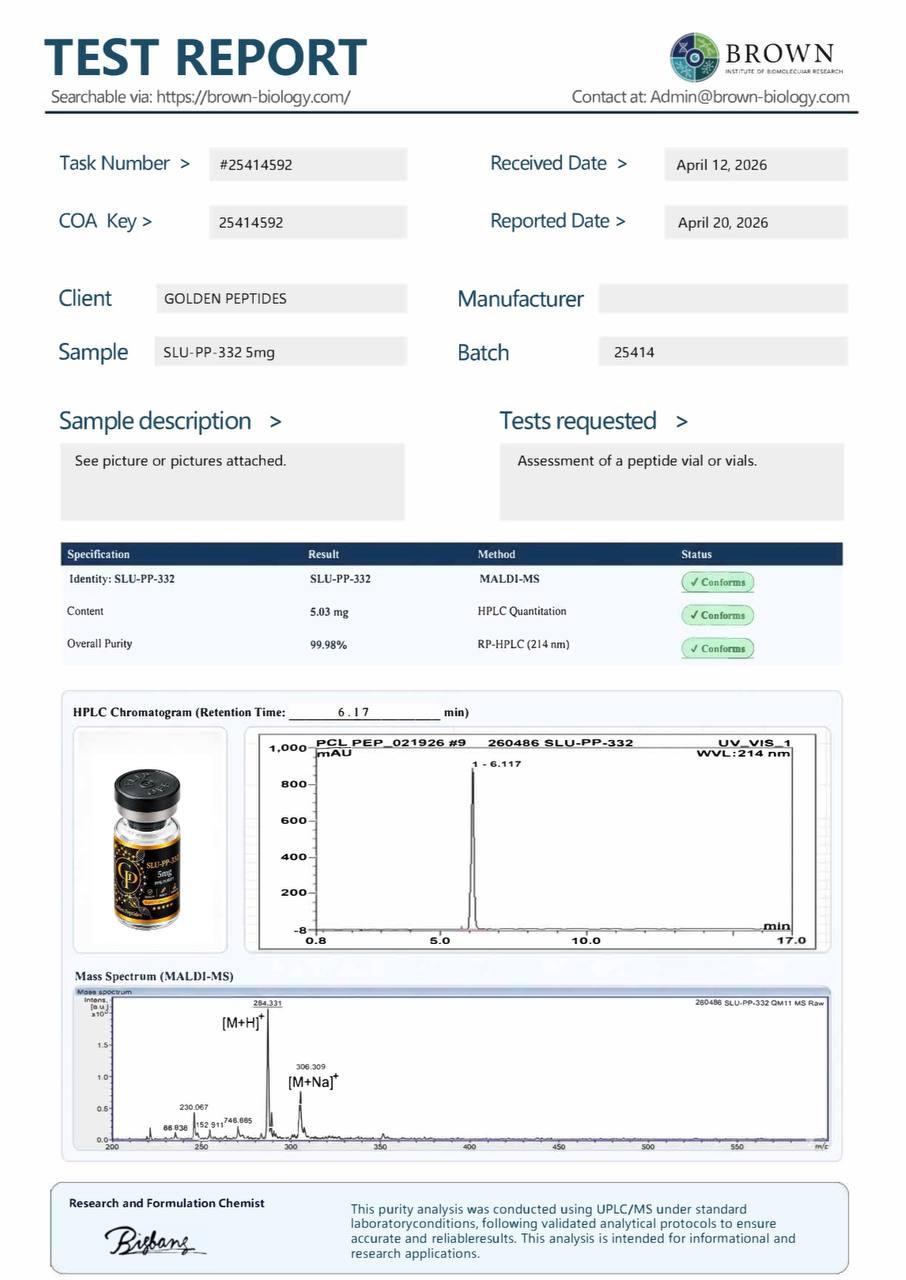Click the Status column header
The width and height of the screenshot is (906, 1280).
(x=697, y=554)
